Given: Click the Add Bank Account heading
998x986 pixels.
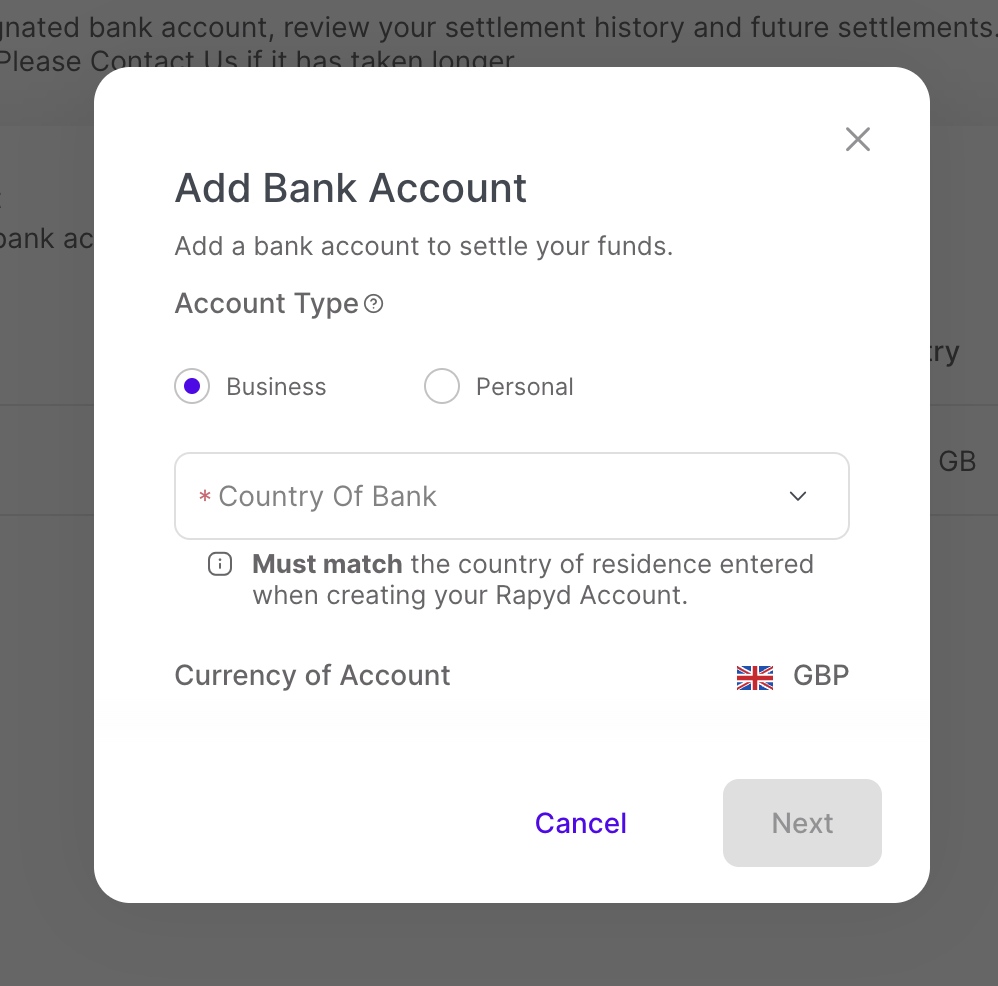Looking at the screenshot, I should 350,188.
